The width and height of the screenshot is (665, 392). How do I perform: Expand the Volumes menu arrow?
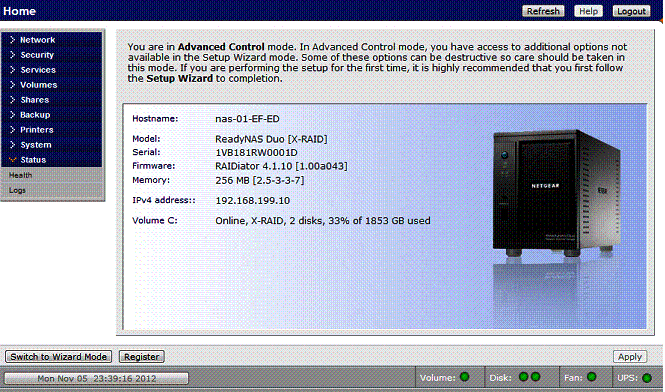click(12, 85)
